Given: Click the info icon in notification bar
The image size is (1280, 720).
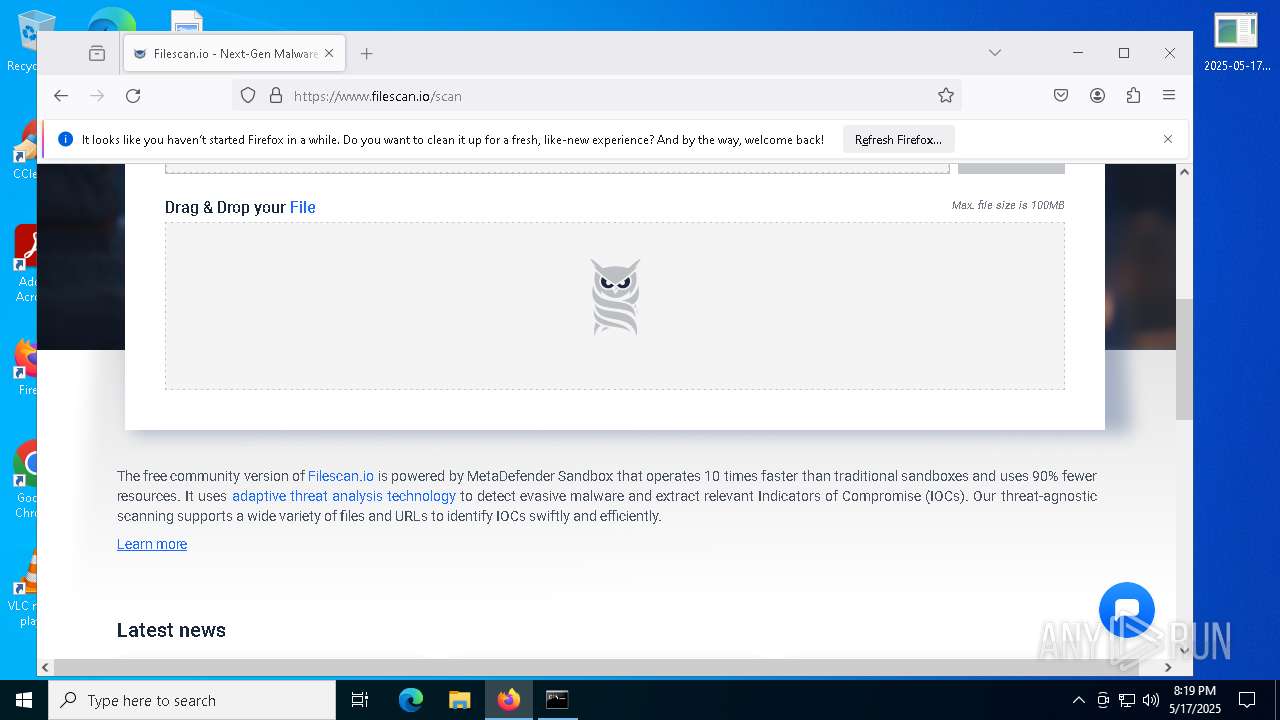Looking at the screenshot, I should pyautogui.click(x=65, y=140).
